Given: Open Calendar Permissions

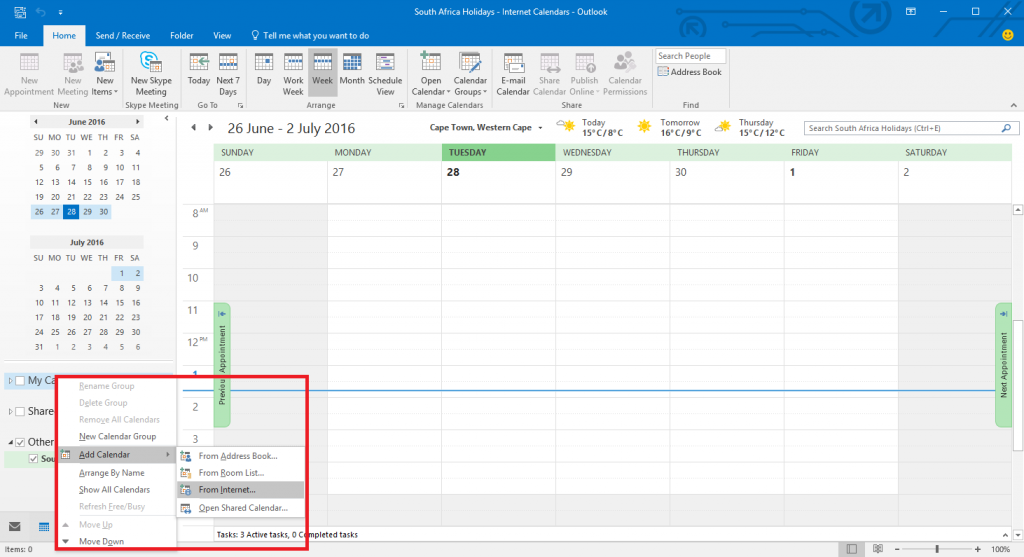Looking at the screenshot, I should tap(624, 74).
